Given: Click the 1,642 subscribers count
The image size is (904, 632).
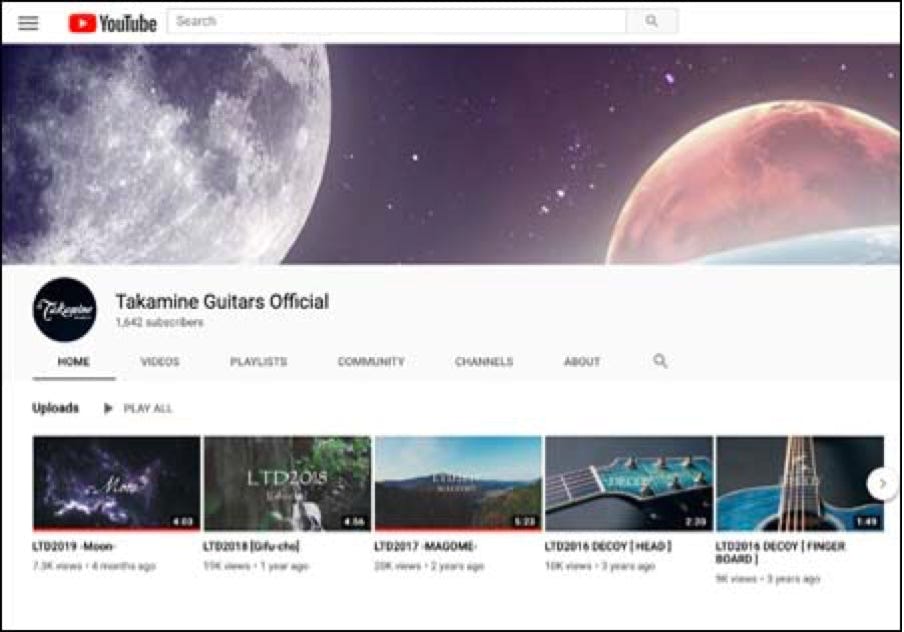Looking at the screenshot, I should [160, 322].
